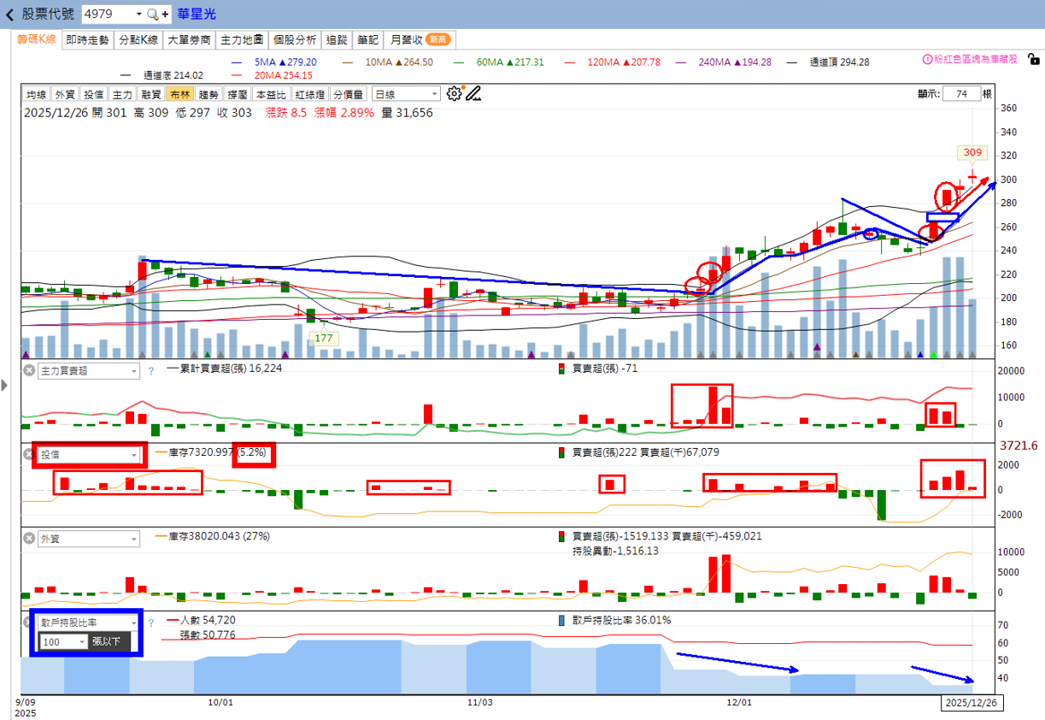The image size is (1045, 720).
Task: Click the 持股異動-1,516.13 text
Action: [x=615, y=551]
